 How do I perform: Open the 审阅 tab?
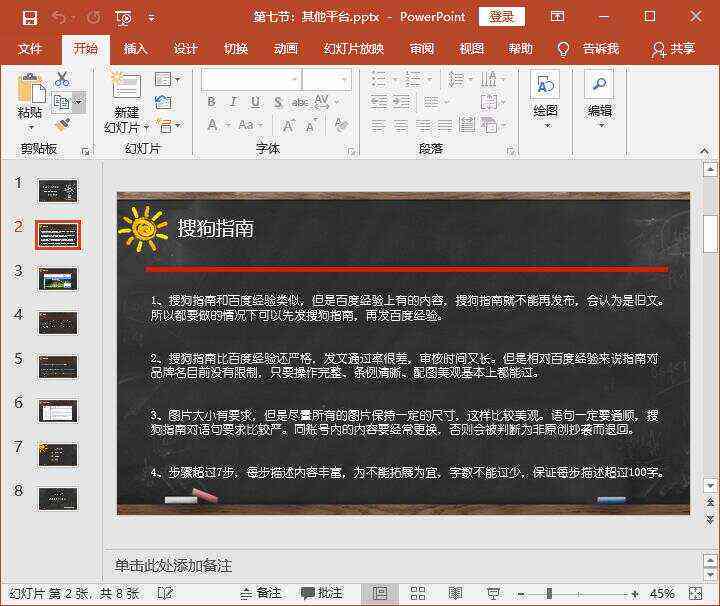(x=422, y=48)
